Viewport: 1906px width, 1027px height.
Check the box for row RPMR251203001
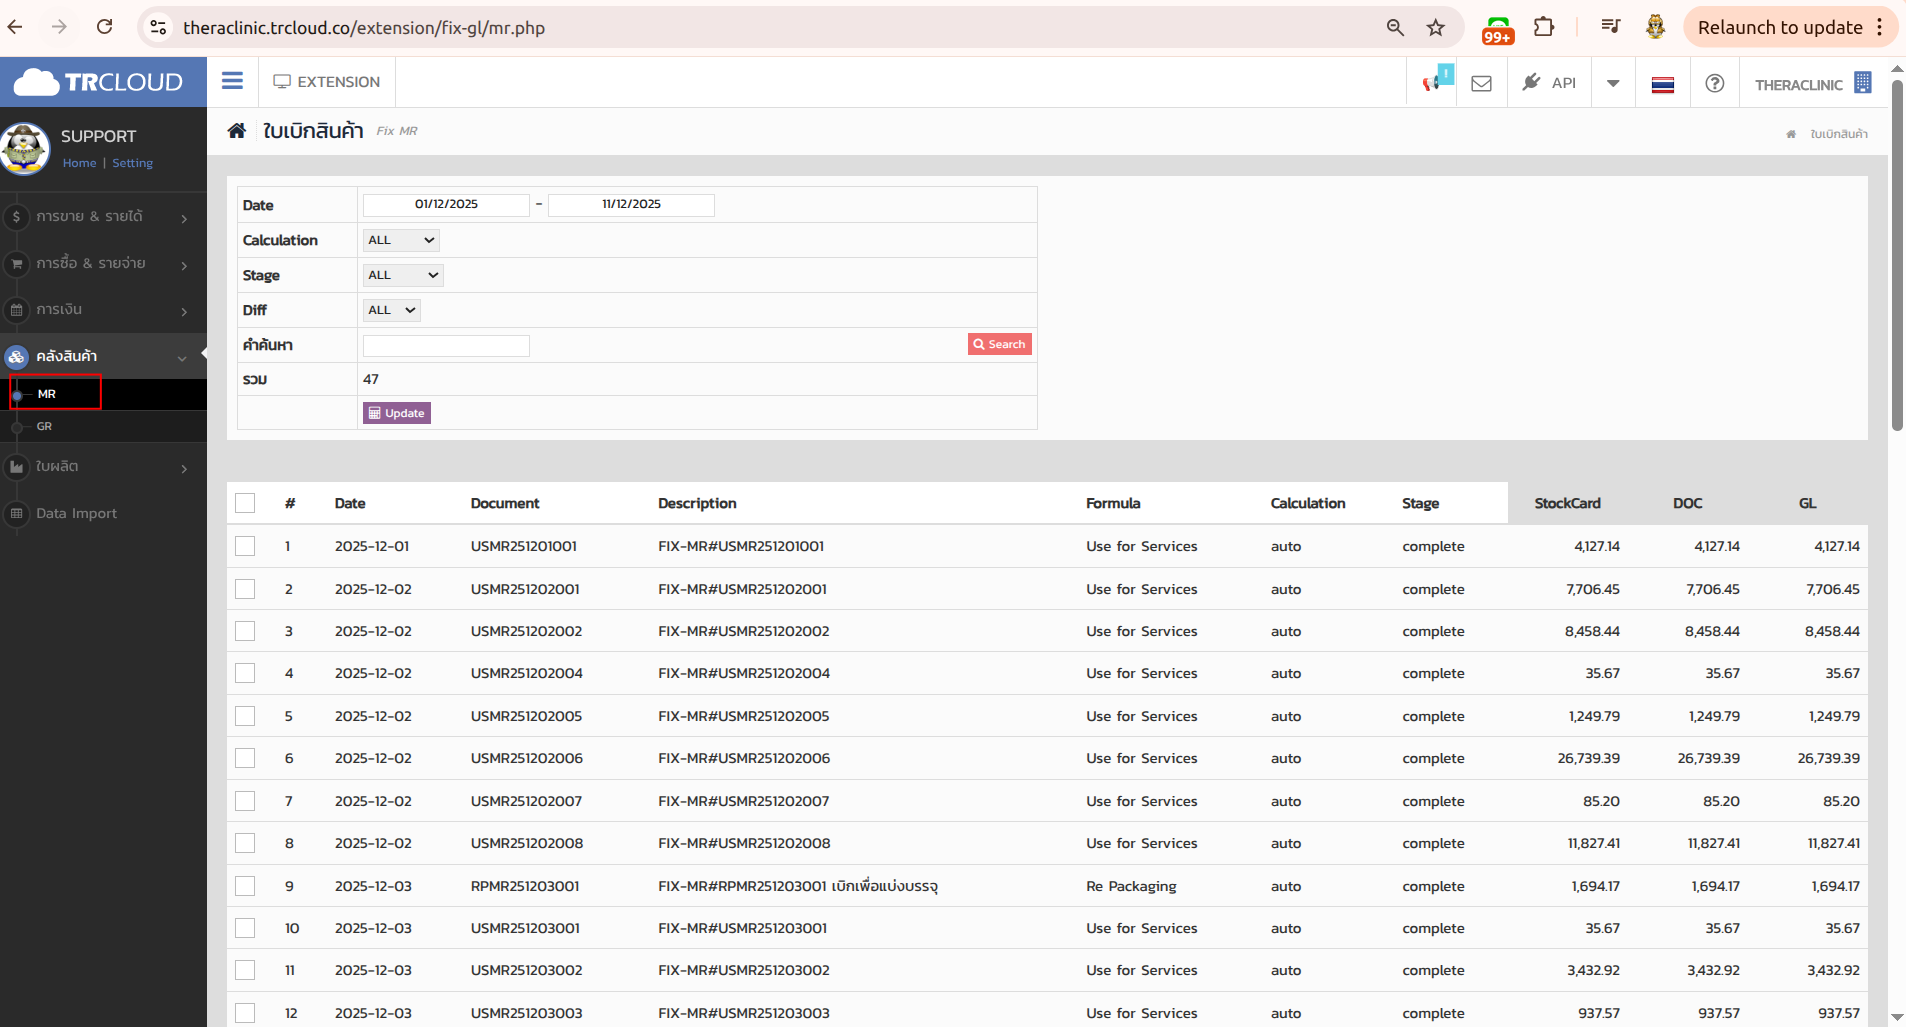tap(245, 886)
